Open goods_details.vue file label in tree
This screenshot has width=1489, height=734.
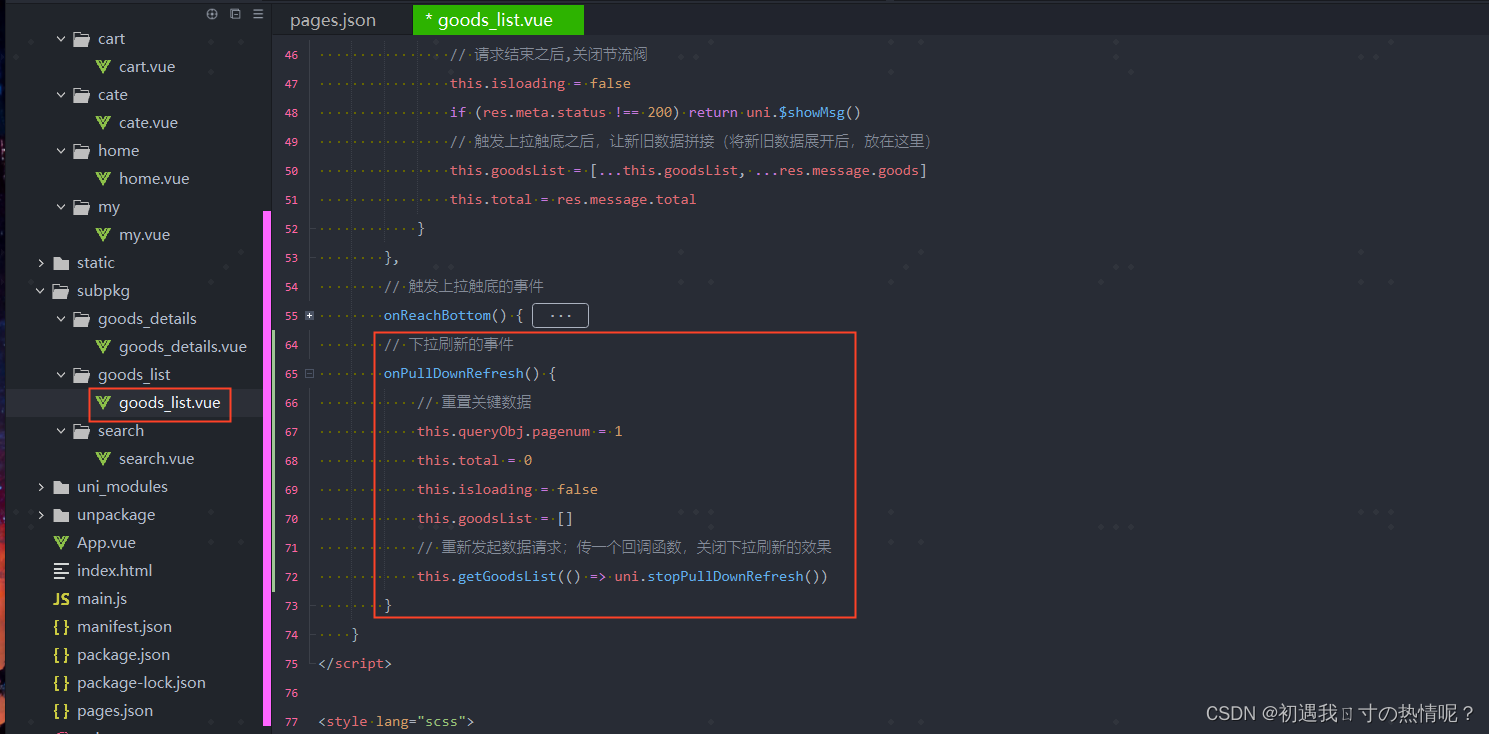point(183,347)
